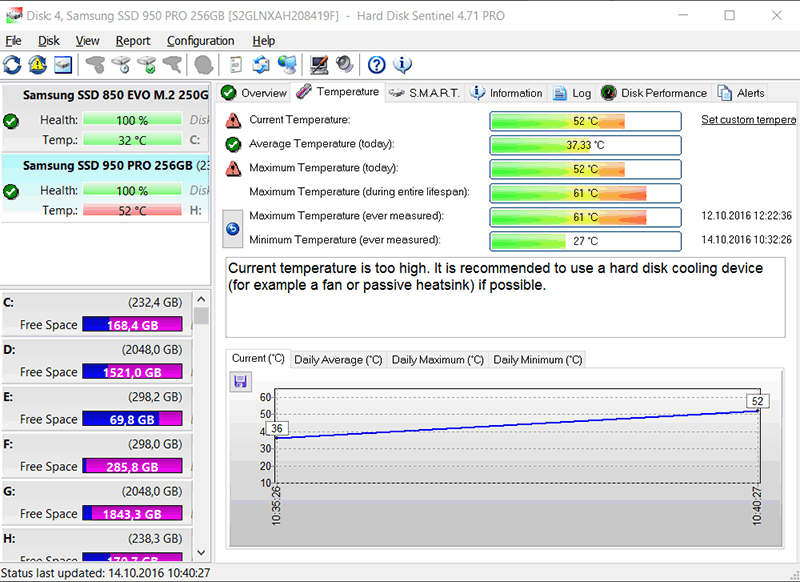
Task: Open the File menu
Action: (13, 41)
